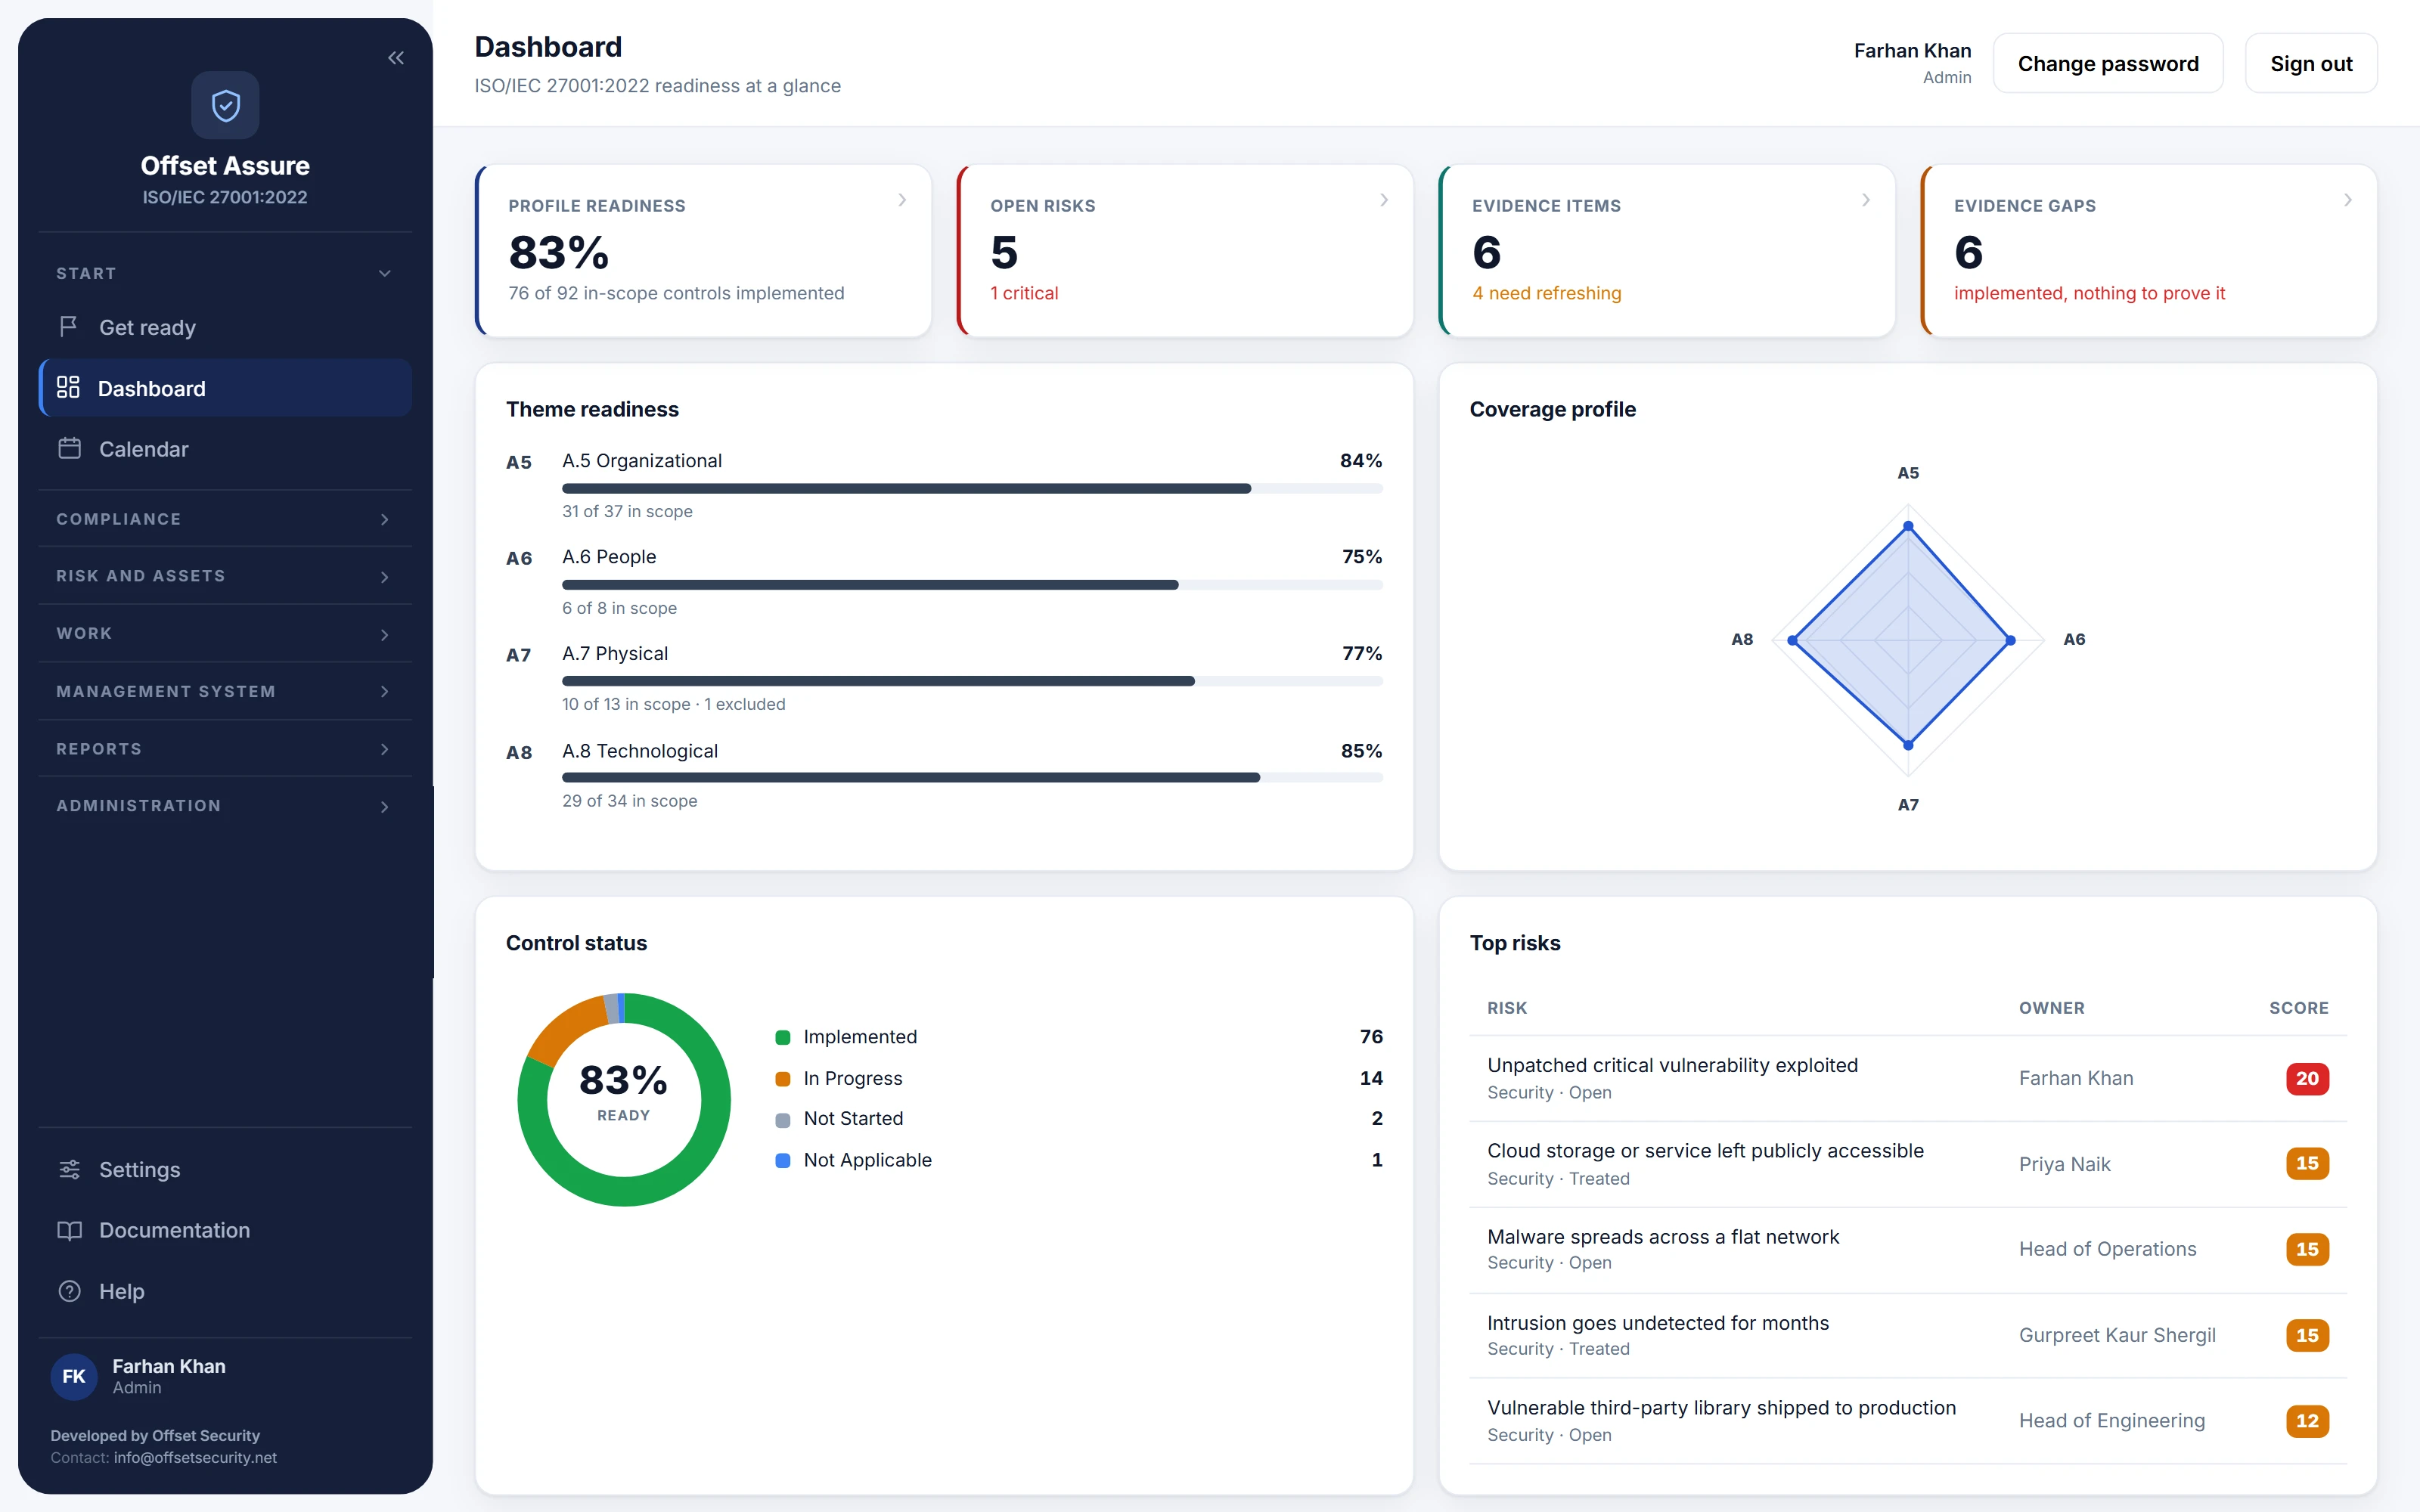Expand the ADMINISTRATION section
Screen dimensions: 2420x1512
[x=225, y=806]
